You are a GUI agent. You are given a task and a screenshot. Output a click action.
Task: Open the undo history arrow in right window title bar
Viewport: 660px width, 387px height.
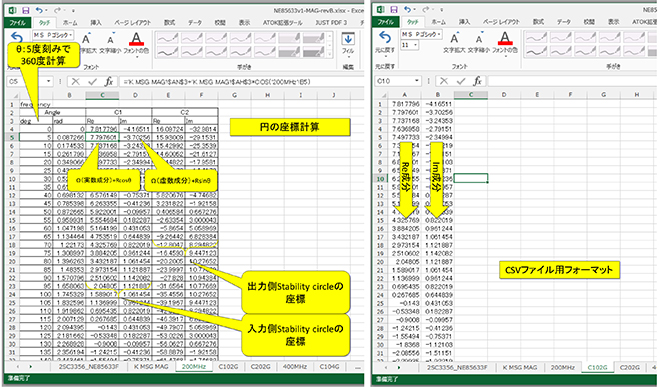[414, 9]
